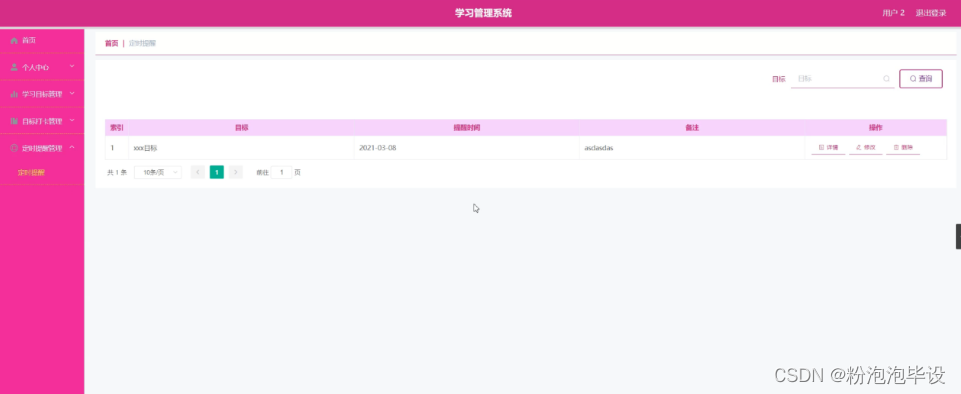Click 删除 for the xxx目标 row
The height and width of the screenshot is (394, 961).
(x=903, y=148)
